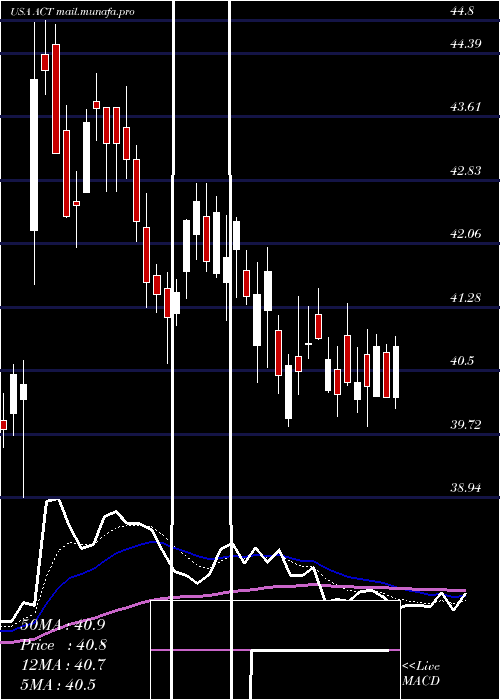This screenshot has width=500, height=700.
Task: Click the '5MA : 40.5' legend text
Action: 58,685
